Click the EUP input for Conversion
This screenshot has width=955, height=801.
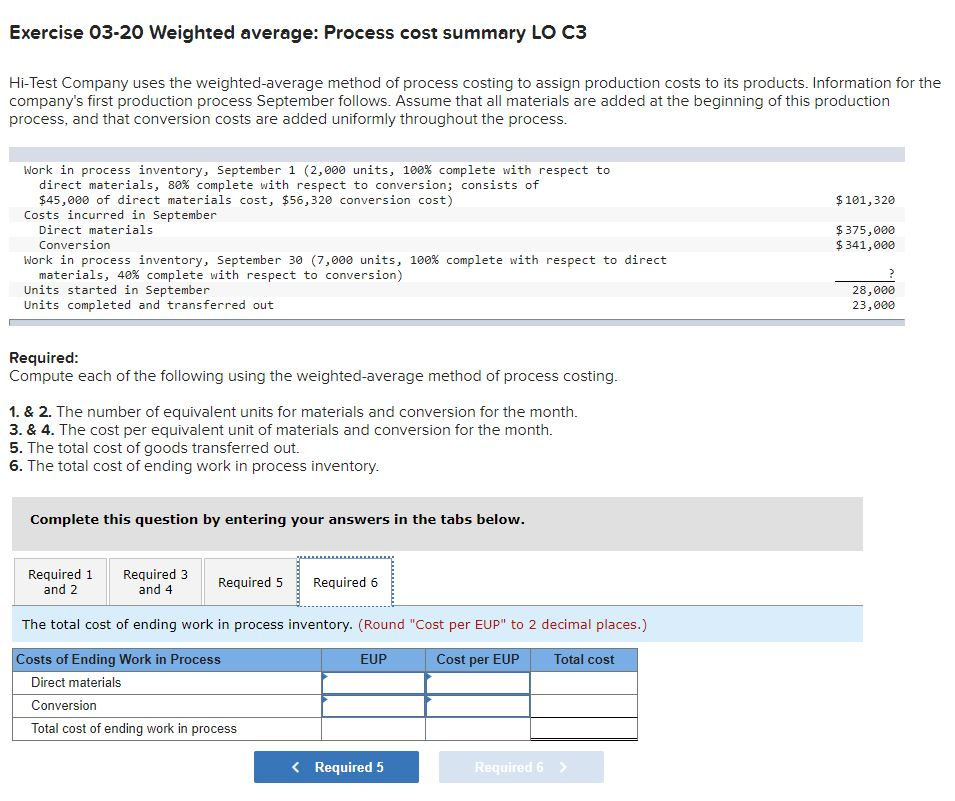click(372, 706)
